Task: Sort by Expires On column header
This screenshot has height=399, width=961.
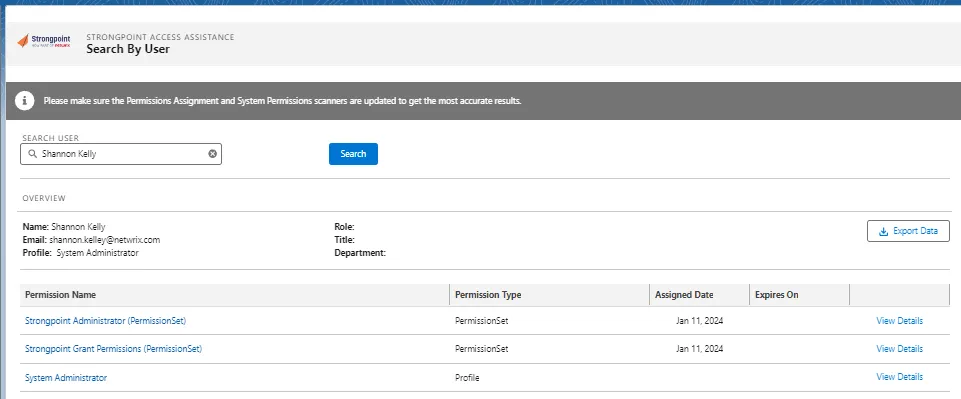Action: (x=777, y=295)
